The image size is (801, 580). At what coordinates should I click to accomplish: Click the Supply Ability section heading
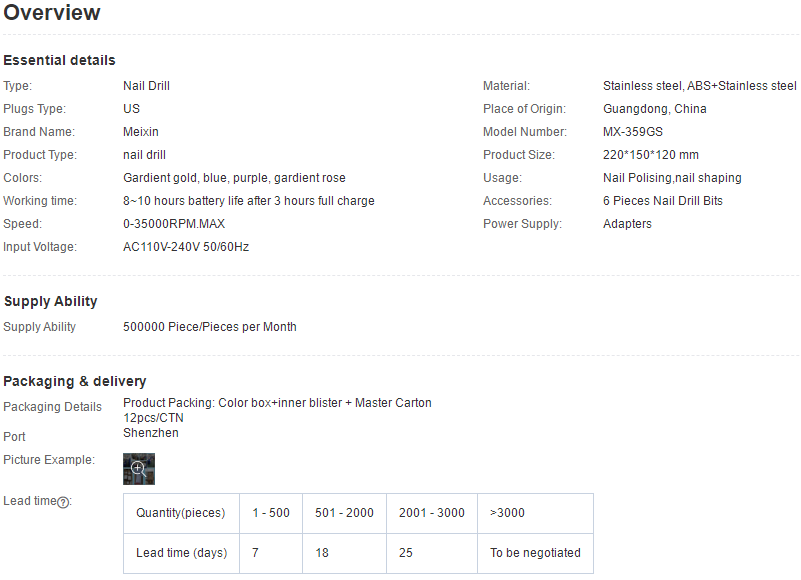pos(50,301)
